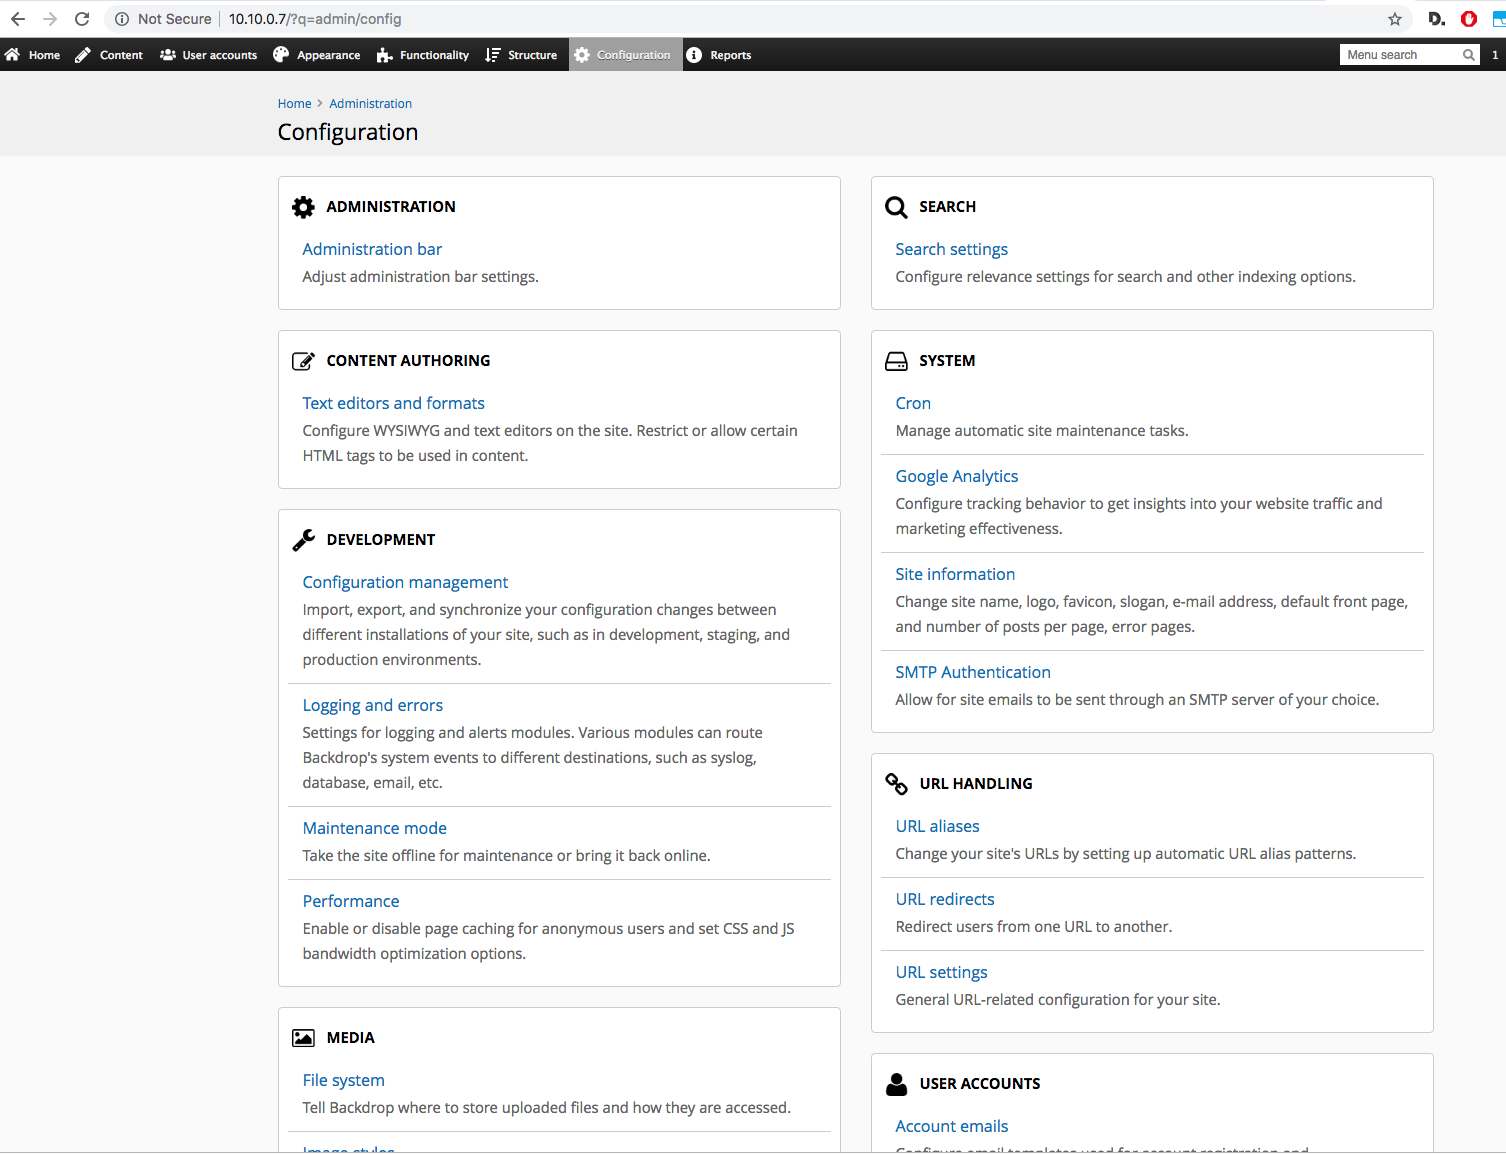The height and width of the screenshot is (1155, 1506).
Task: Open URL redirects link
Action: point(945,899)
